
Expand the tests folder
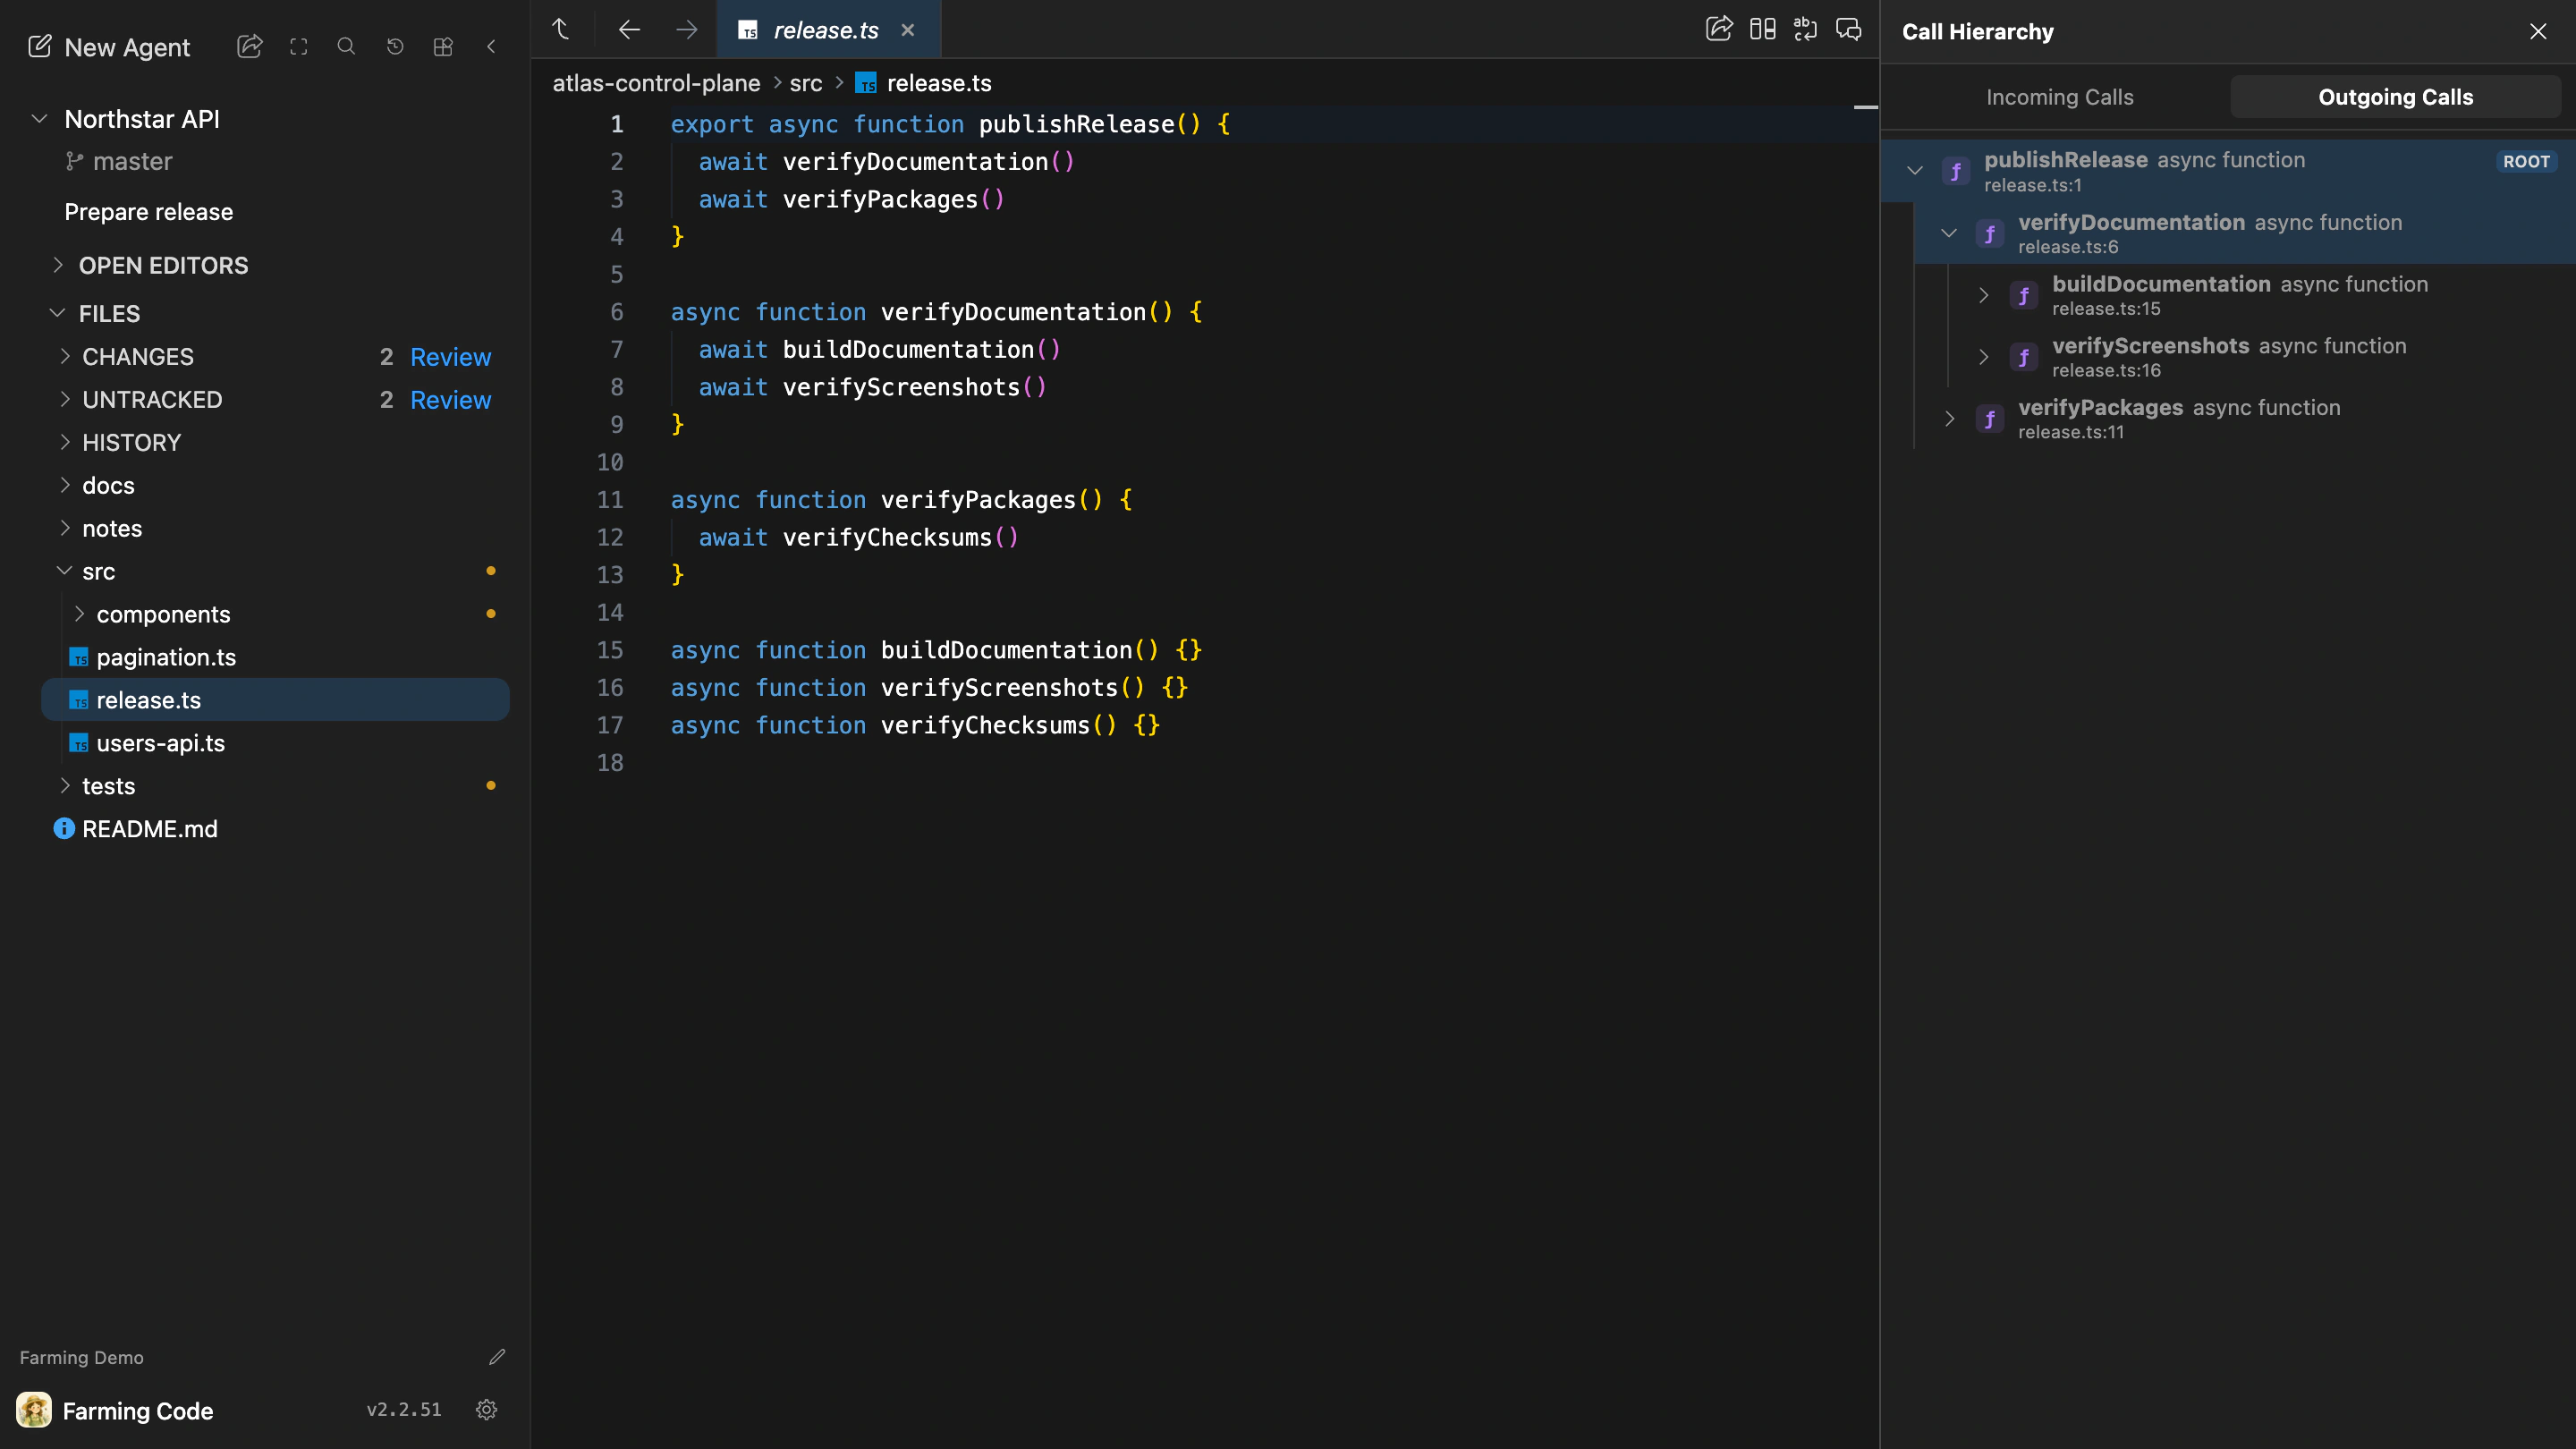pos(65,786)
